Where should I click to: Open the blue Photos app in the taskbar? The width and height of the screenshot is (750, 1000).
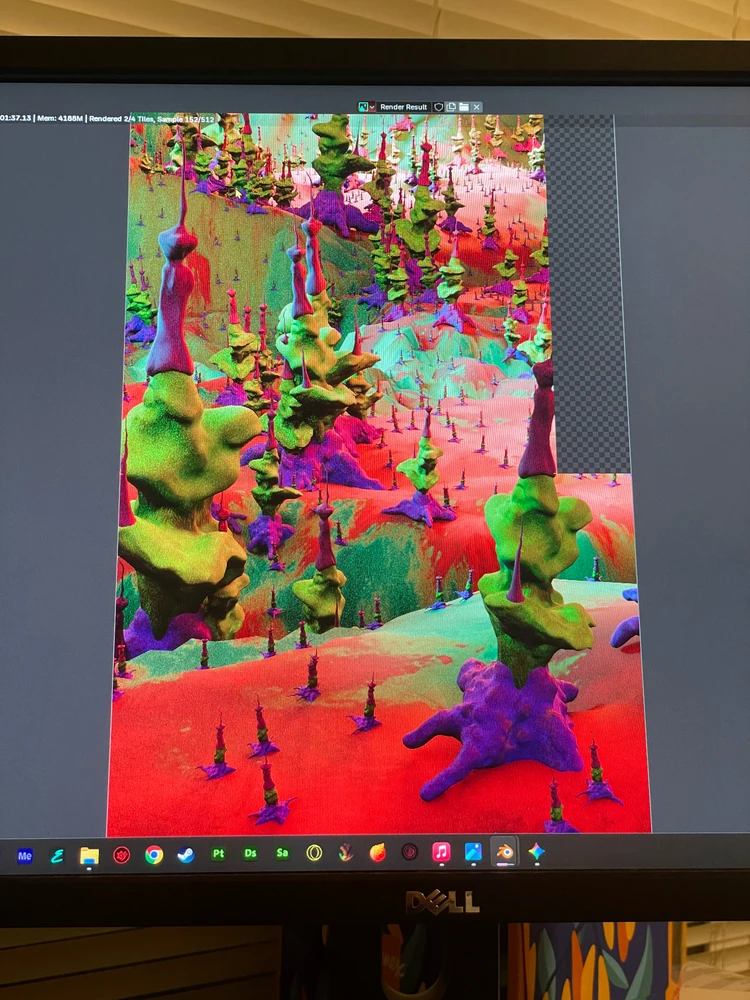click(x=473, y=852)
